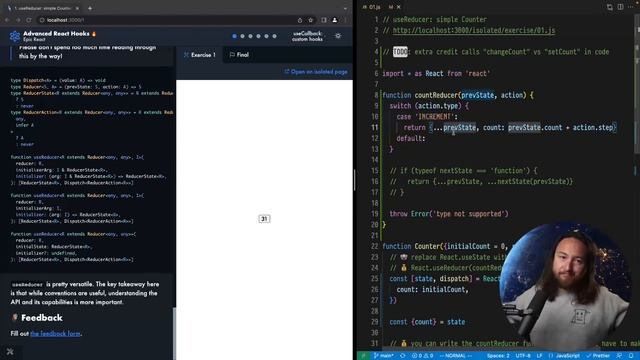Click the TODO highlight on line 4
The image size is (640, 360).
click(x=400, y=52)
